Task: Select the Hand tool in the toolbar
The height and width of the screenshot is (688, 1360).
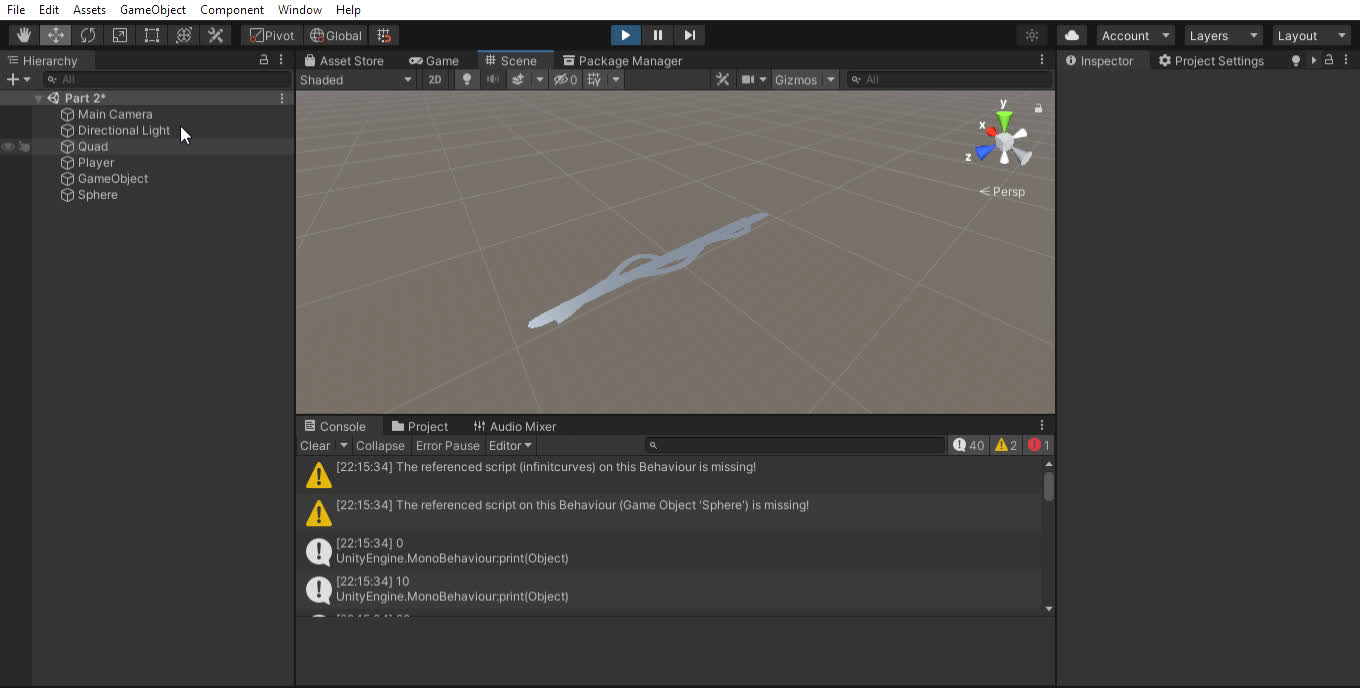Action: pos(24,35)
